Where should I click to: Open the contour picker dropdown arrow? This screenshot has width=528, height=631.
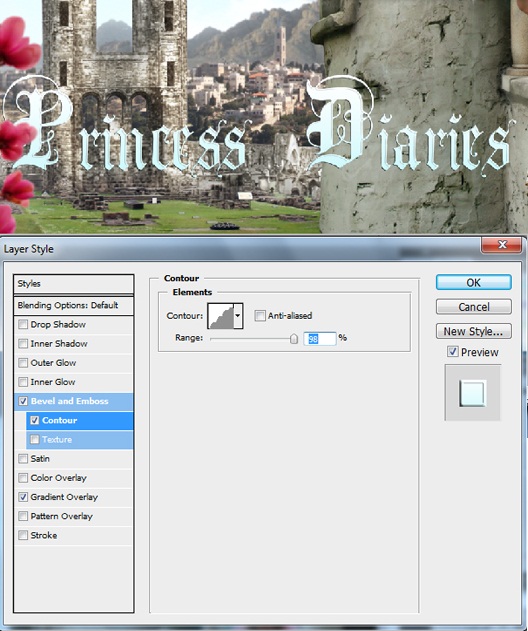[x=238, y=316]
